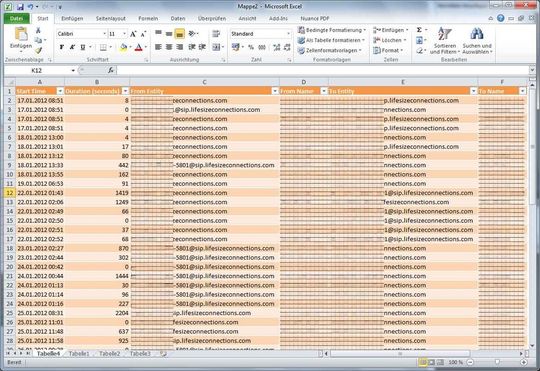The width and height of the screenshot is (540, 371).
Task: Open Bedingte Formatierung menu
Action: (x=332, y=30)
